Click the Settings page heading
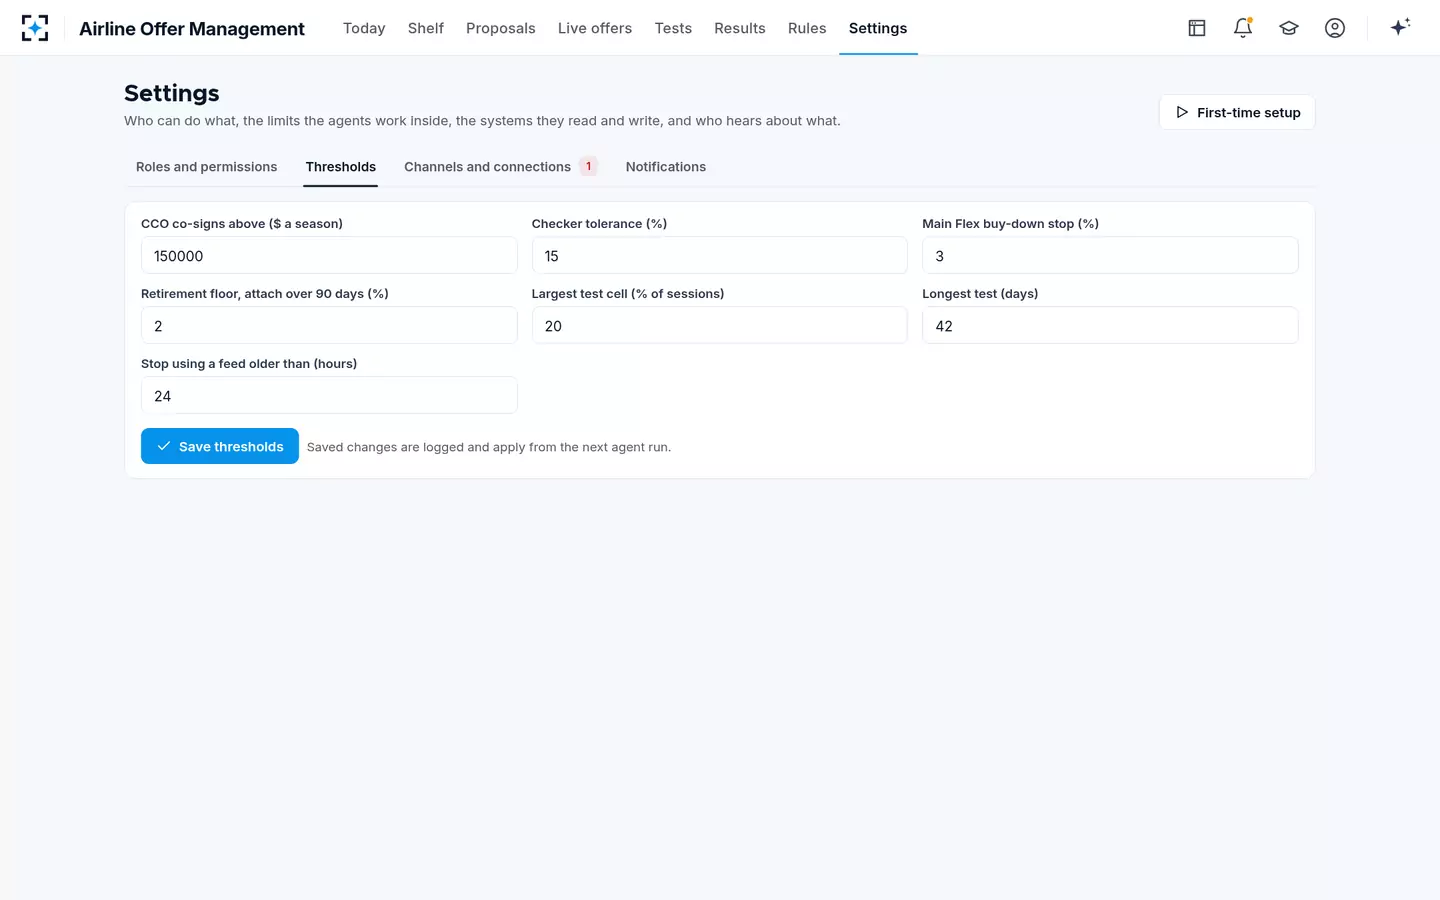 tap(172, 93)
